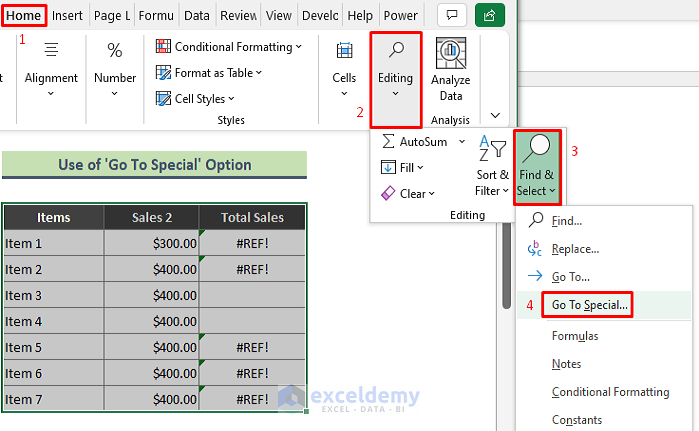Select the #REF! cell in Item 6 row
This screenshot has height=431, width=699.
click(252, 373)
